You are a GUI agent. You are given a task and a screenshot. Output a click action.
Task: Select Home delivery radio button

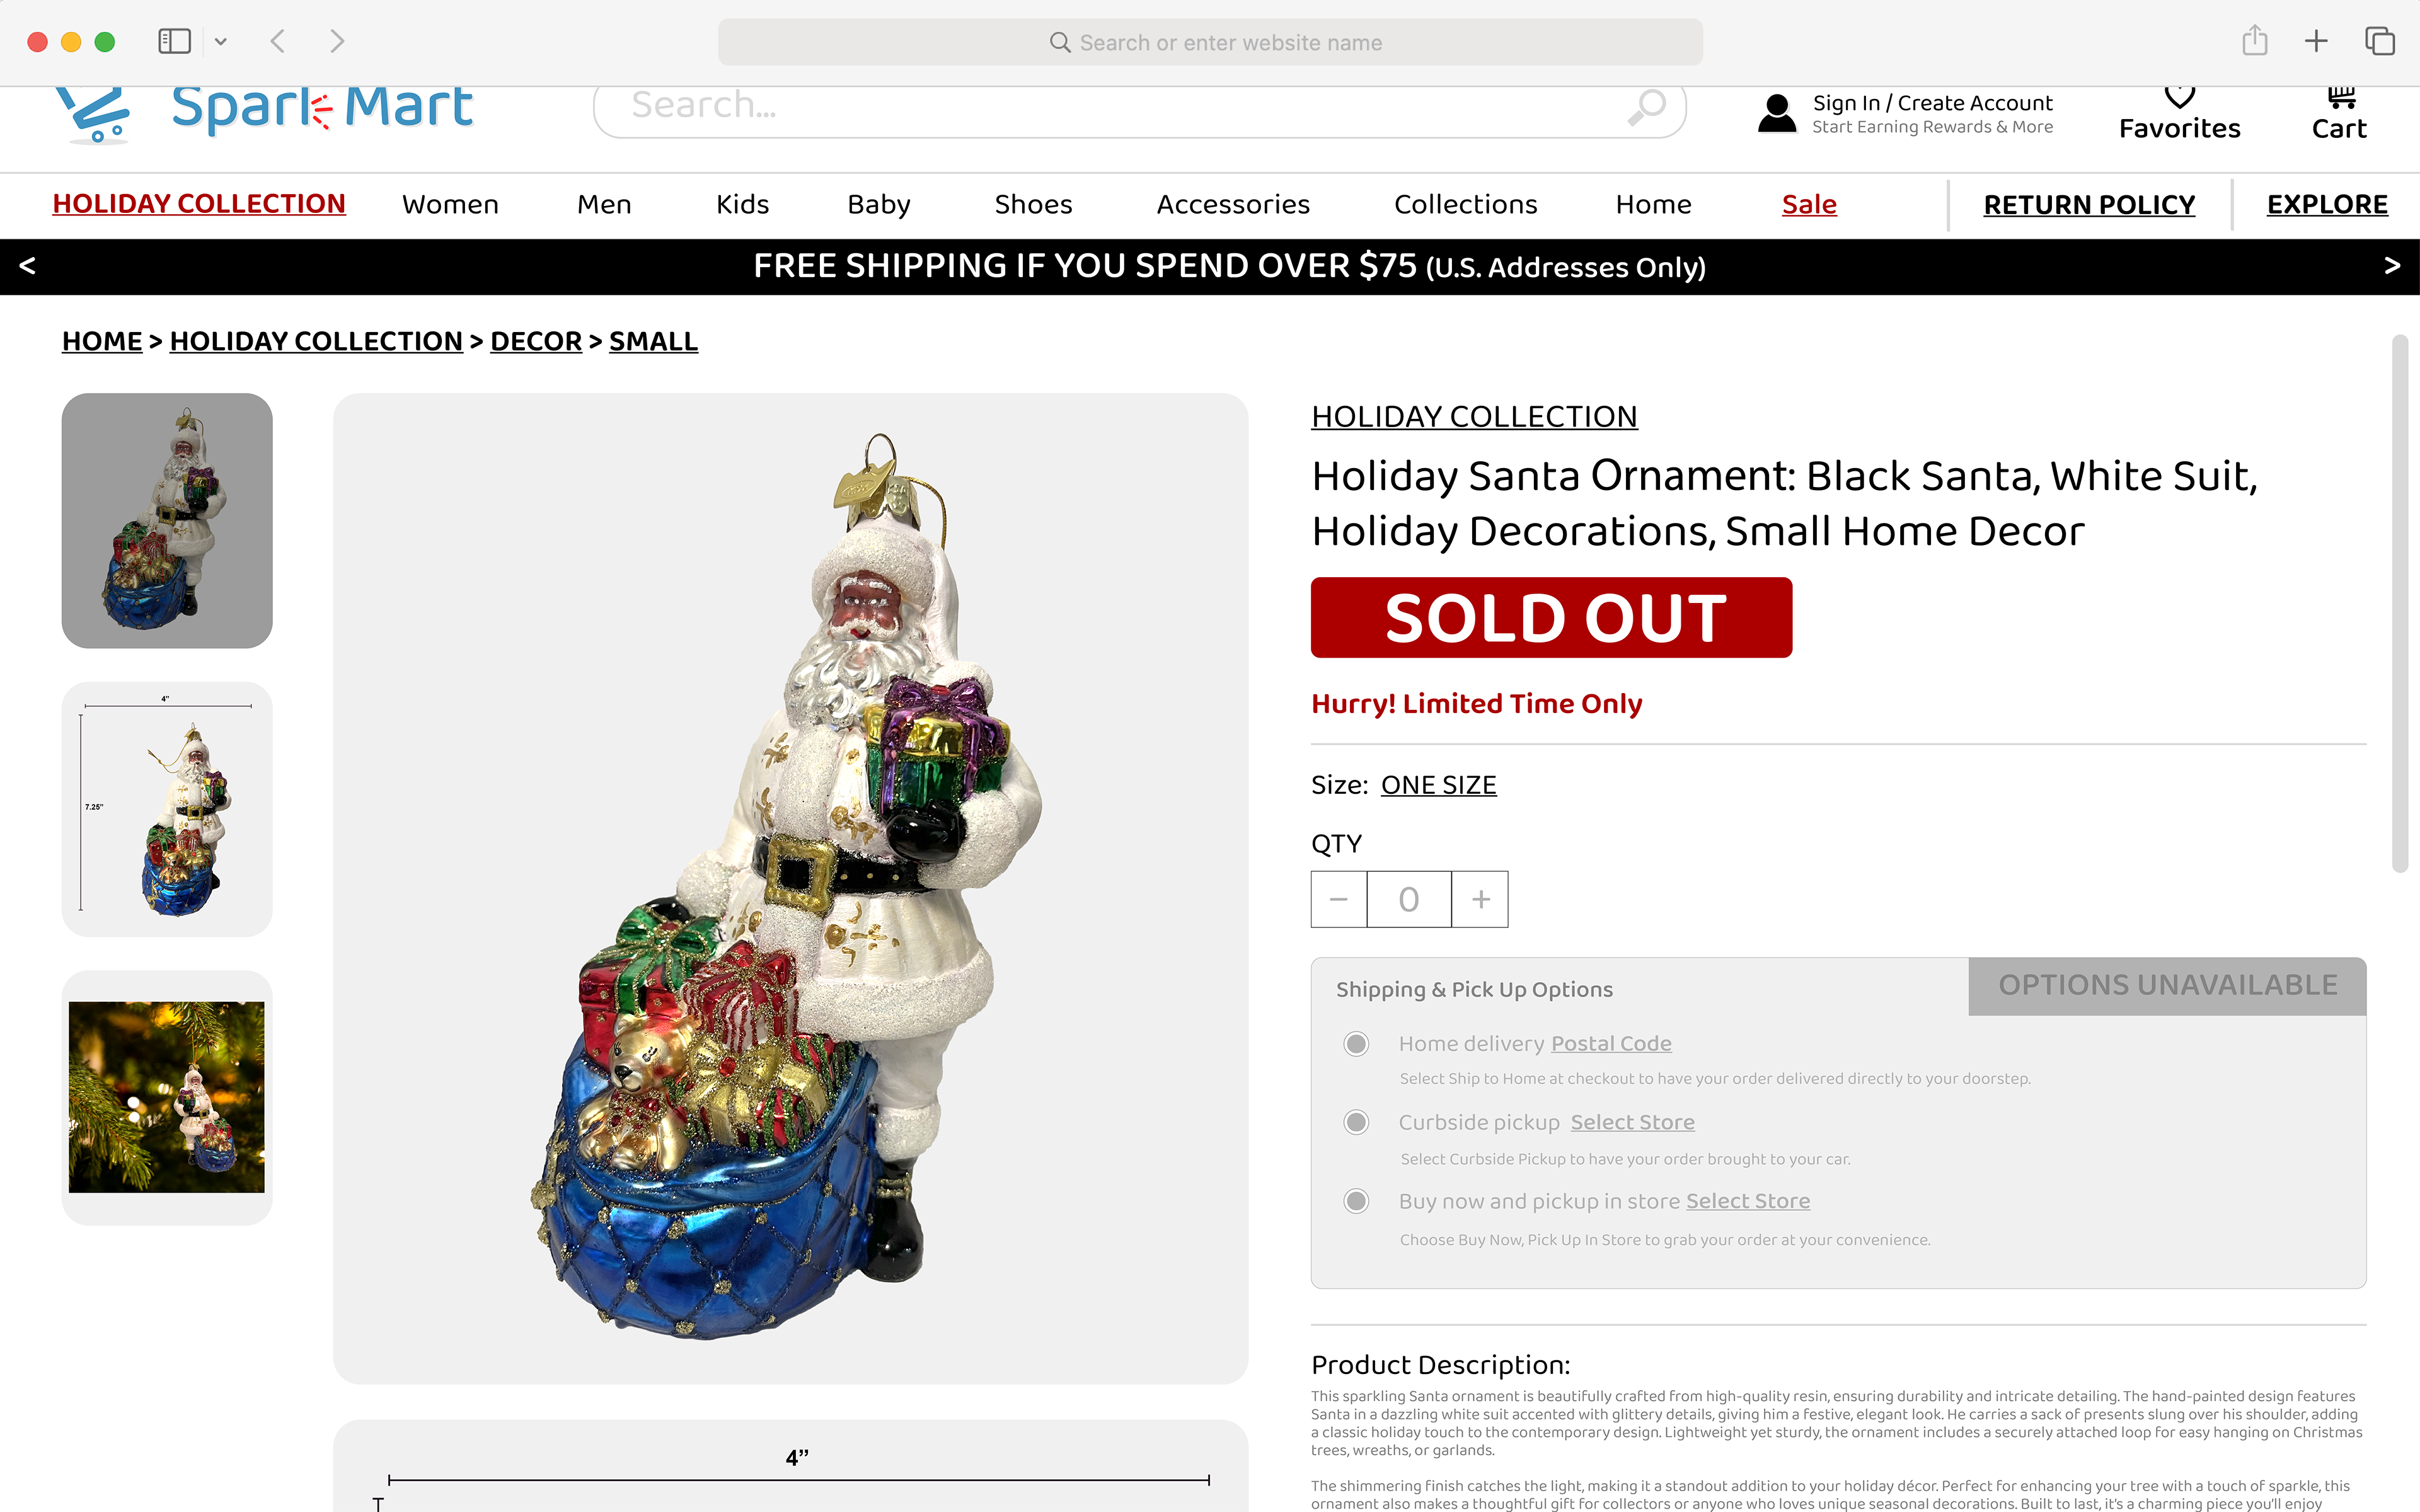pyautogui.click(x=1356, y=1043)
